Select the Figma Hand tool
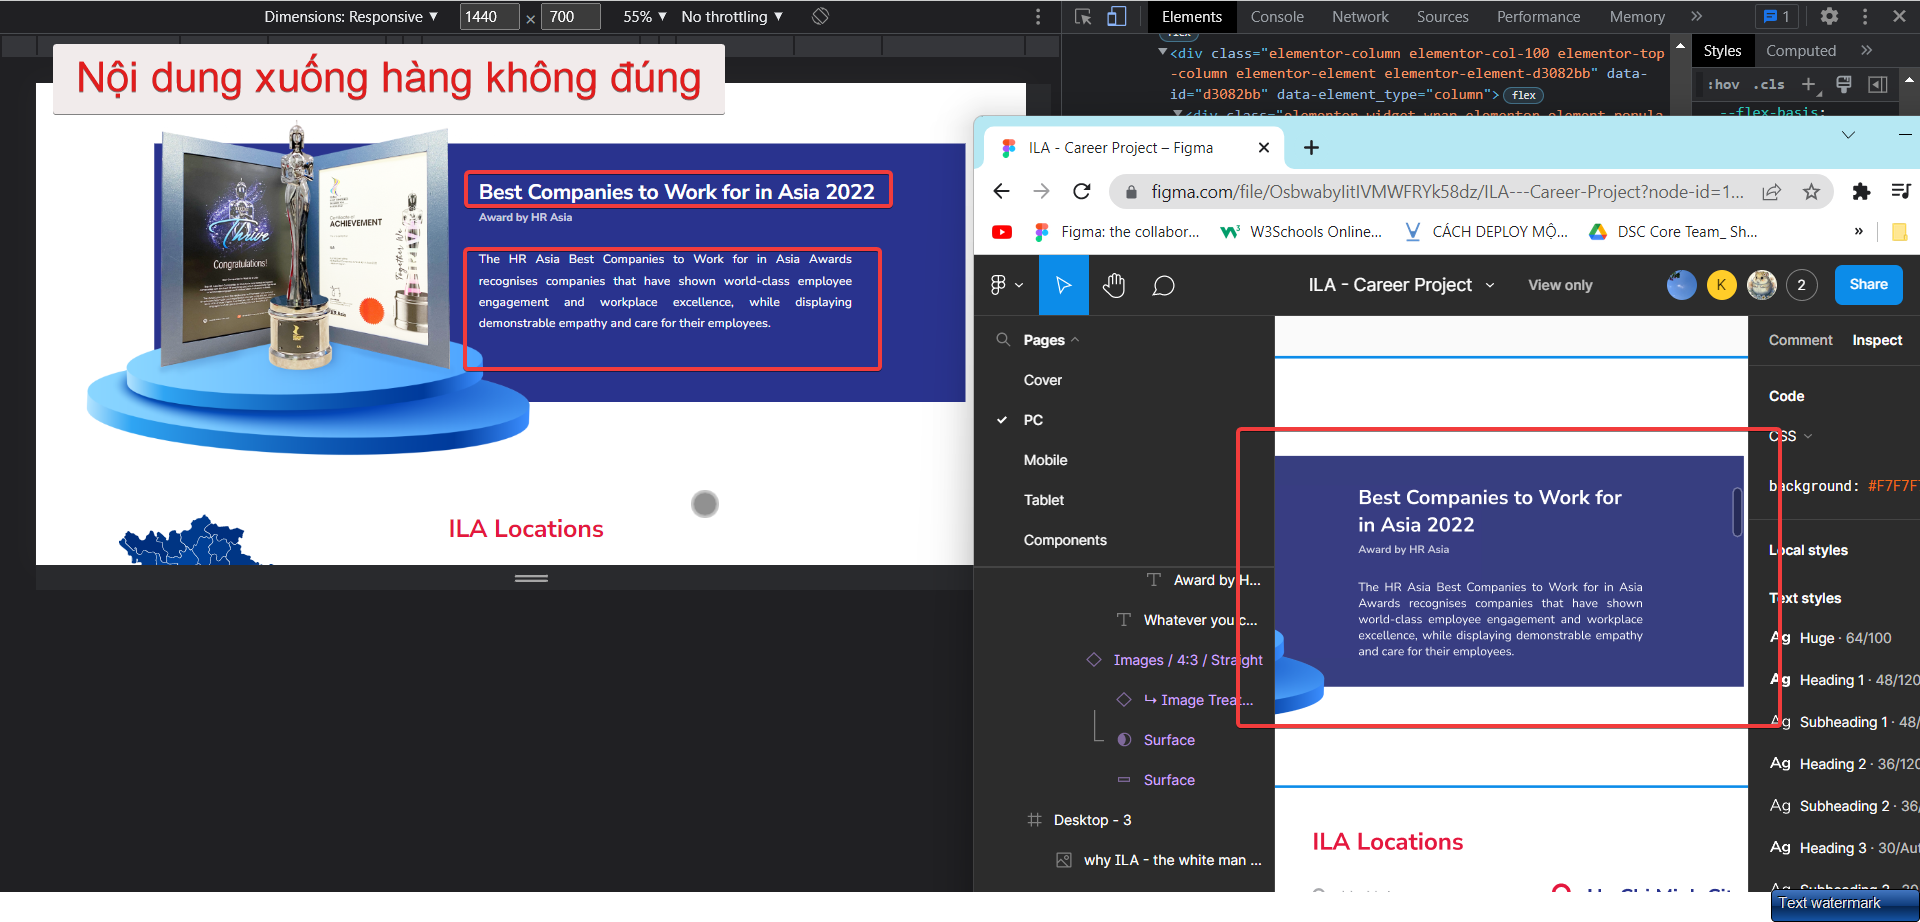1920x922 pixels. click(1114, 285)
